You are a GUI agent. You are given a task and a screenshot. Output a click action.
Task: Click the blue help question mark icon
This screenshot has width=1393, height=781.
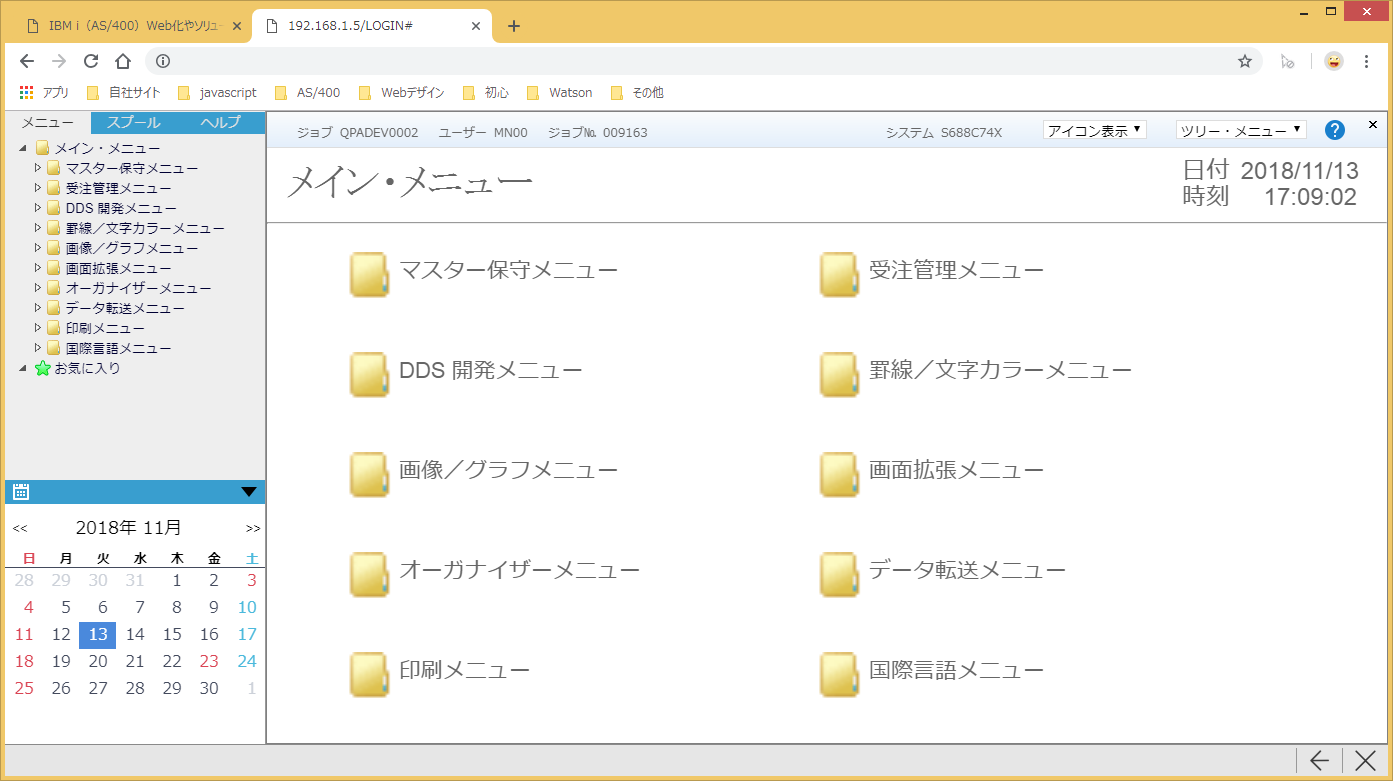pos(1334,130)
